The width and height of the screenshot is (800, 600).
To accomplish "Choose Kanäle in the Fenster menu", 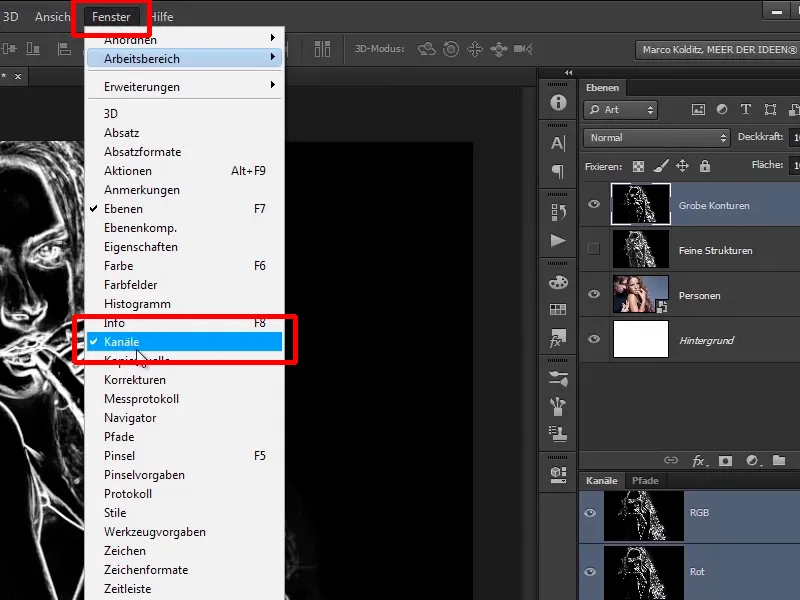I will point(185,342).
